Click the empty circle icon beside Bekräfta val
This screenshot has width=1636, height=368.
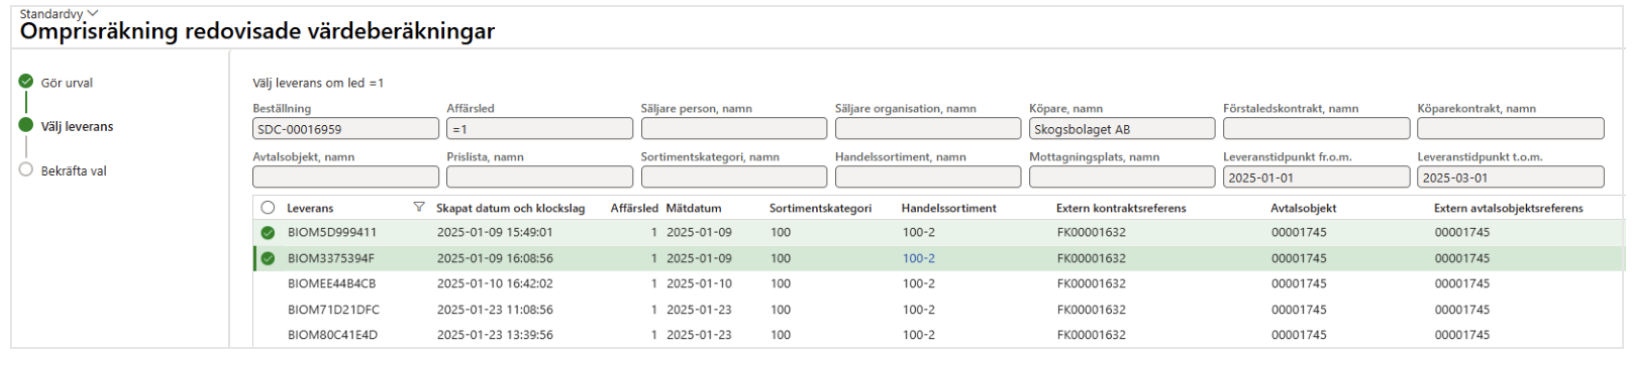pos(26,170)
